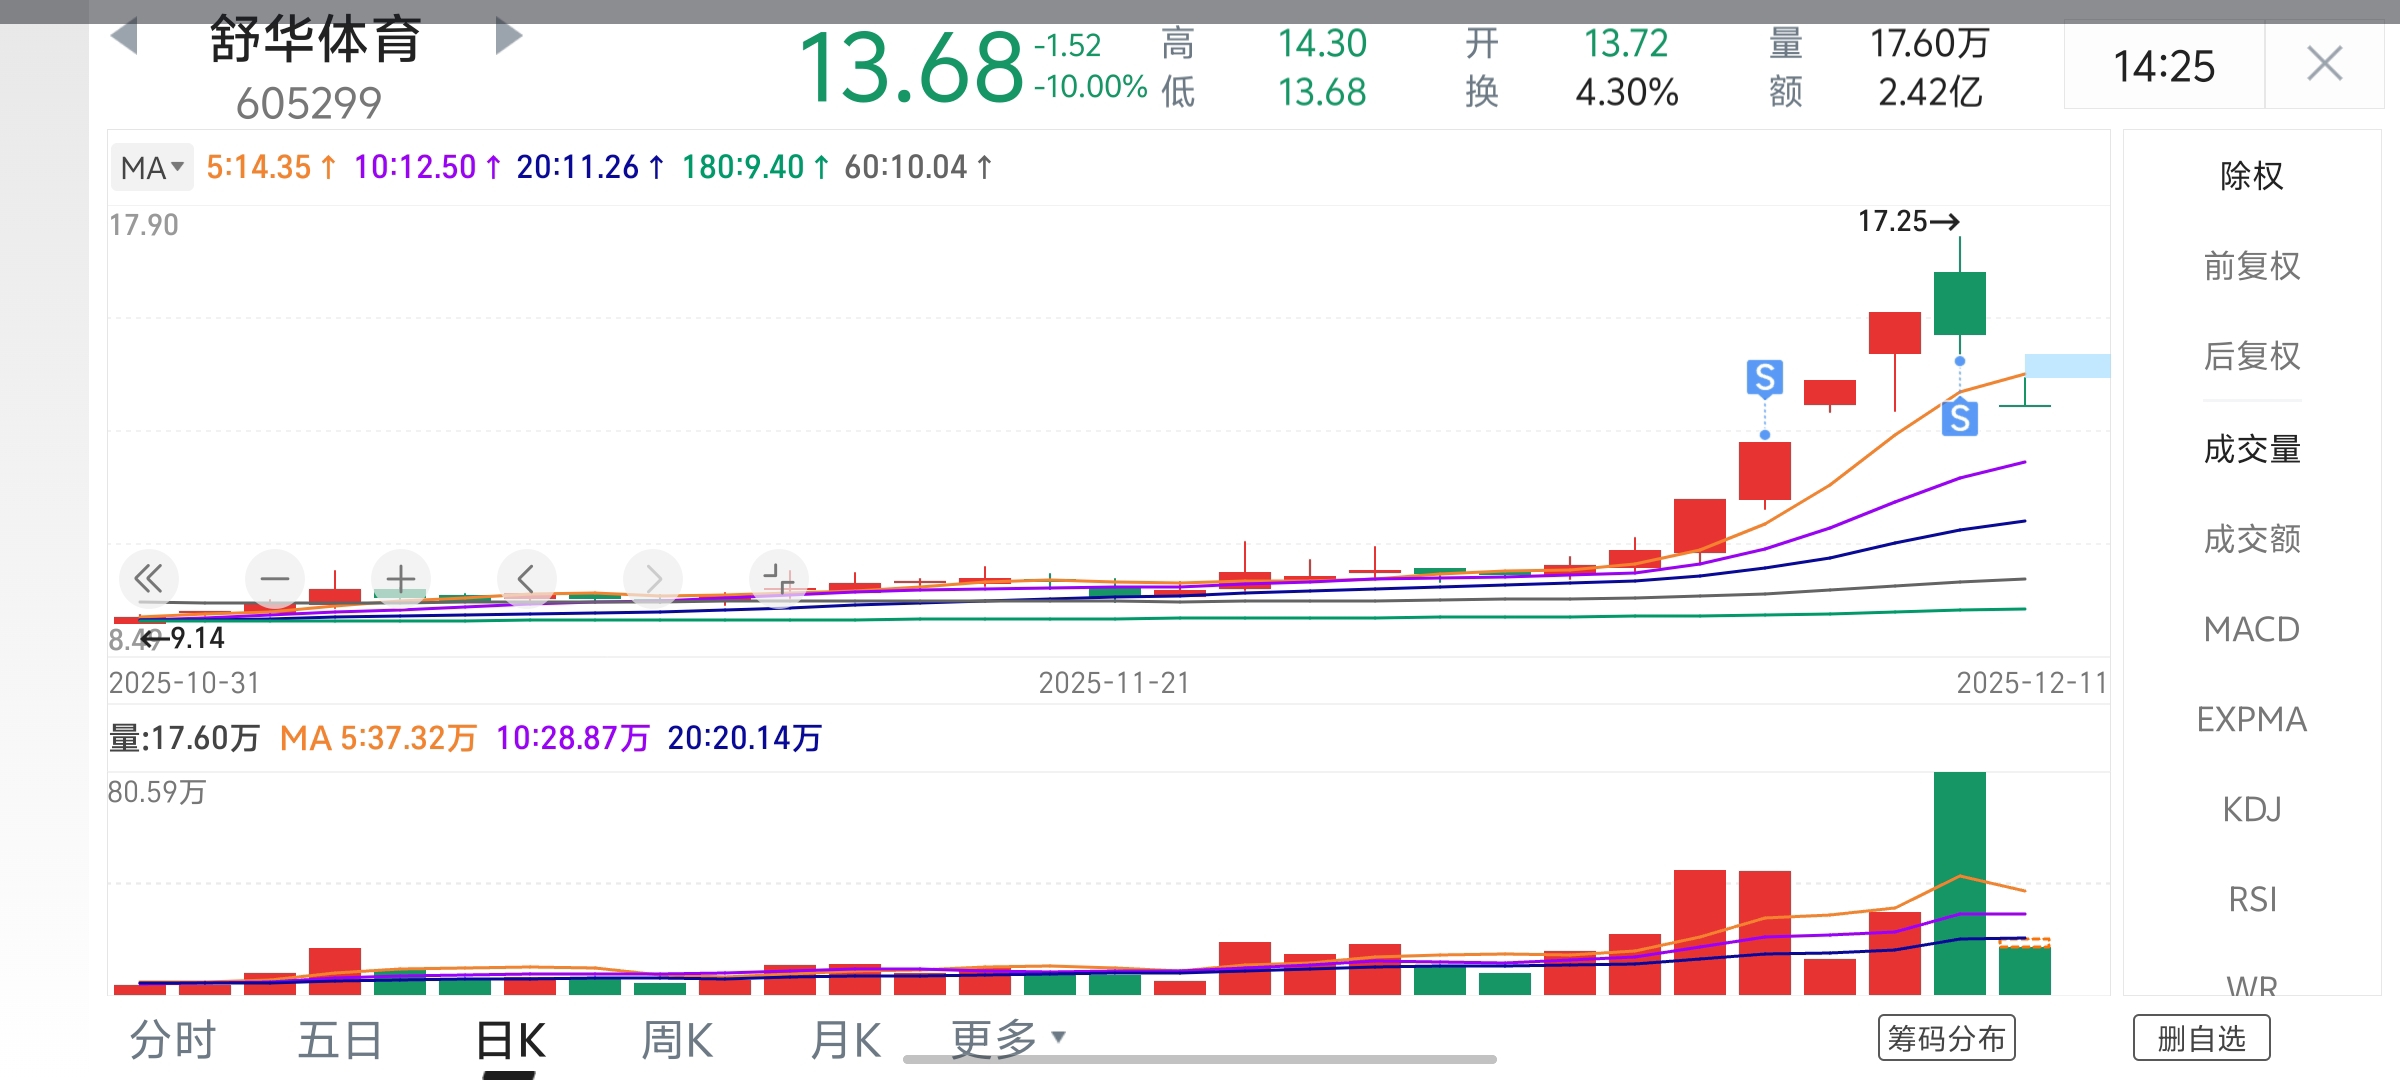Image resolution: width=2400 pixels, height=1080 pixels.
Task: Select 除权 adjustment mode
Action: click(2251, 176)
